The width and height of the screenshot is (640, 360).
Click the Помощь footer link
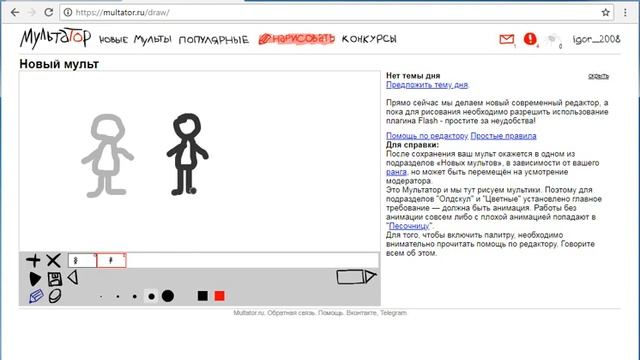tap(330, 313)
